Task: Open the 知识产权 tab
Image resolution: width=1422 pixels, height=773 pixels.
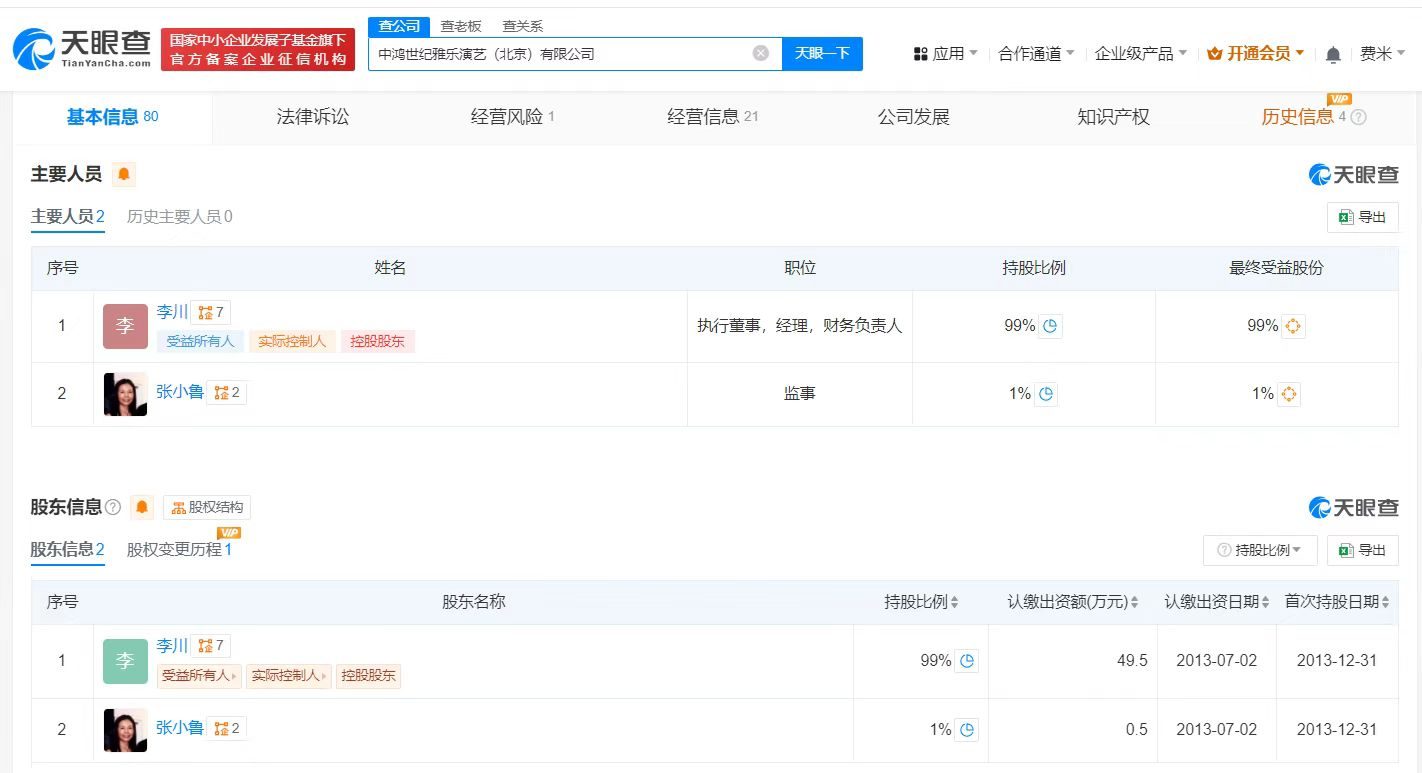Action: (x=1113, y=117)
